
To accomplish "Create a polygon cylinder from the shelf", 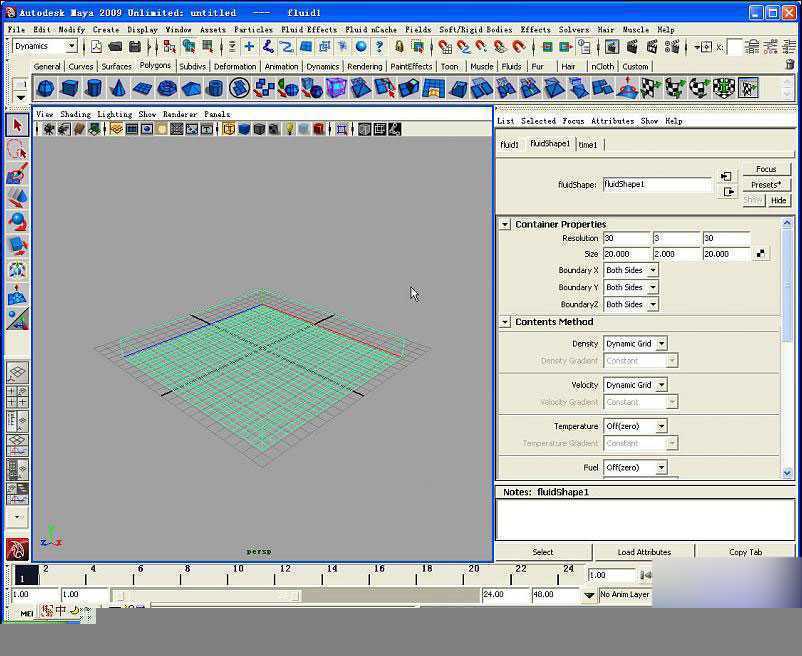I will click(93, 88).
